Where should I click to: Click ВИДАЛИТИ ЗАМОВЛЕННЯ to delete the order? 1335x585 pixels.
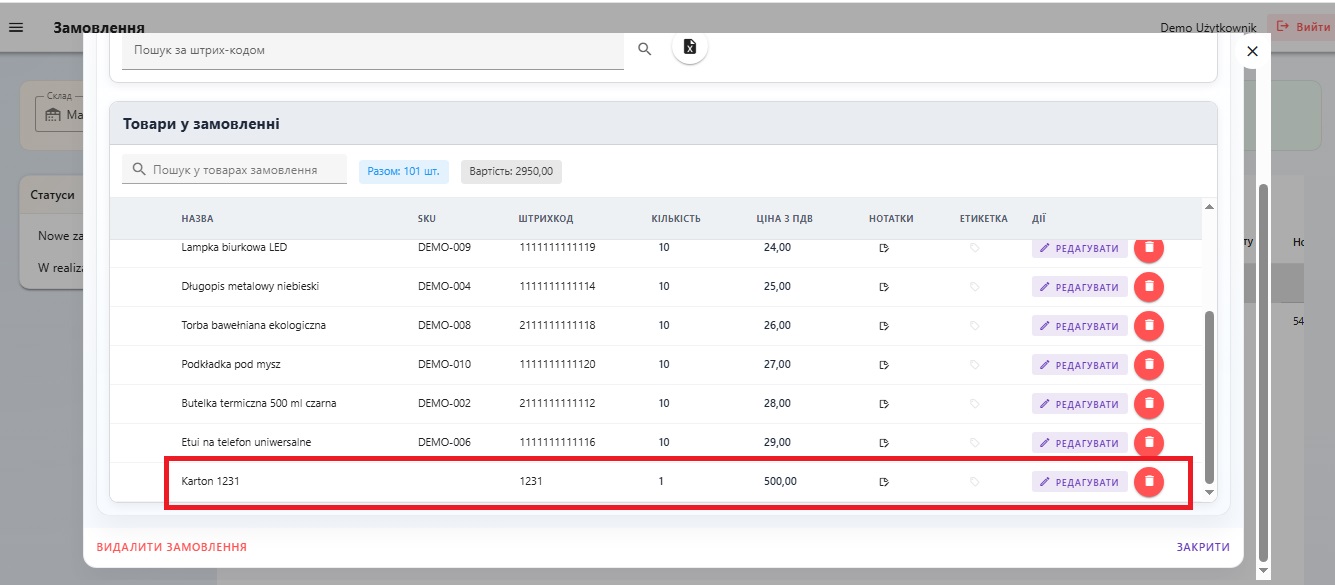(172, 547)
